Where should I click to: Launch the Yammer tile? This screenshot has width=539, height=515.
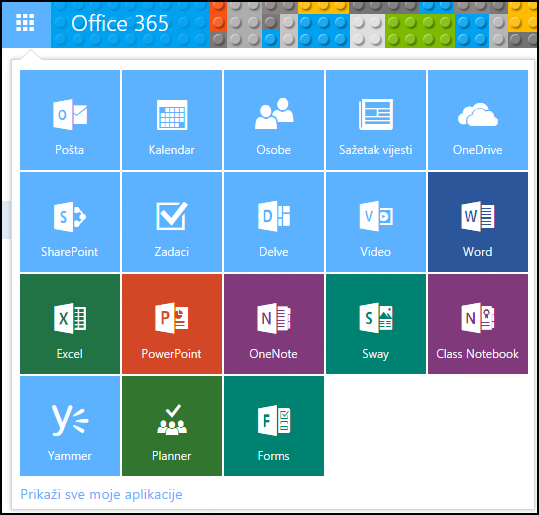(70, 426)
